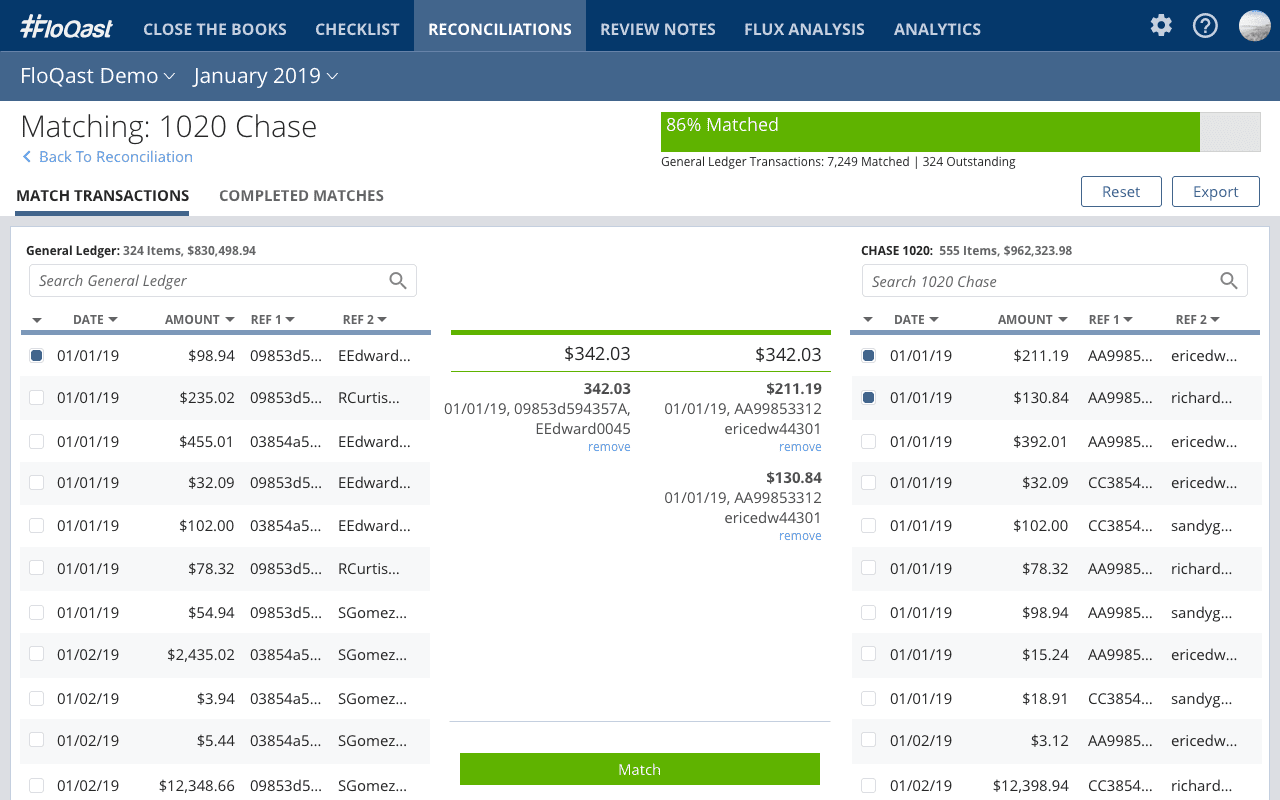Open the Flux Analysis menu item
Image resolution: width=1280 pixels, height=800 pixels.
tap(804, 28)
